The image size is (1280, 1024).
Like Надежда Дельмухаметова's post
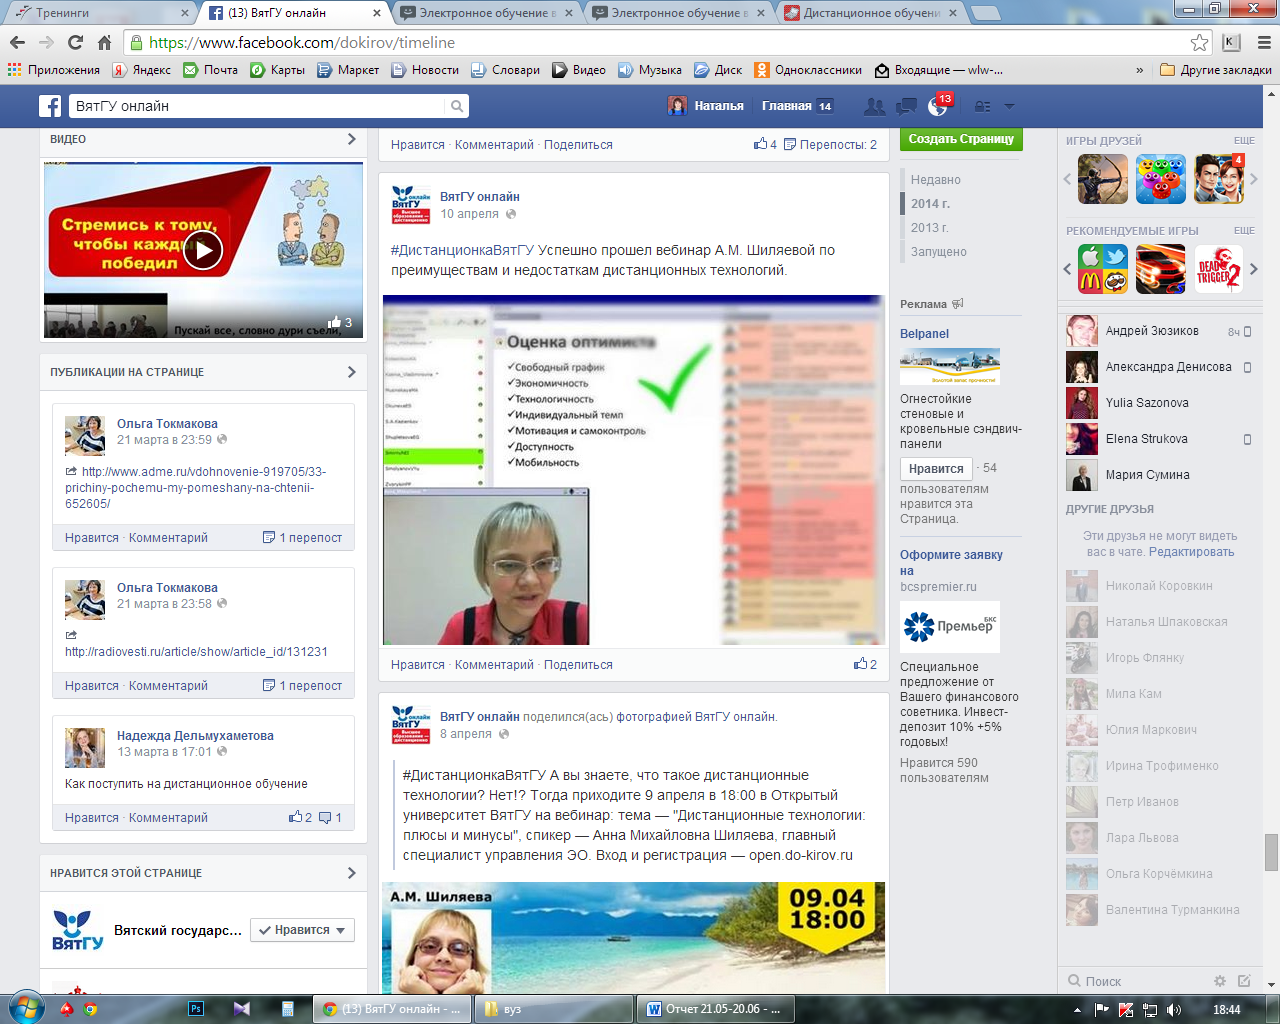92,818
